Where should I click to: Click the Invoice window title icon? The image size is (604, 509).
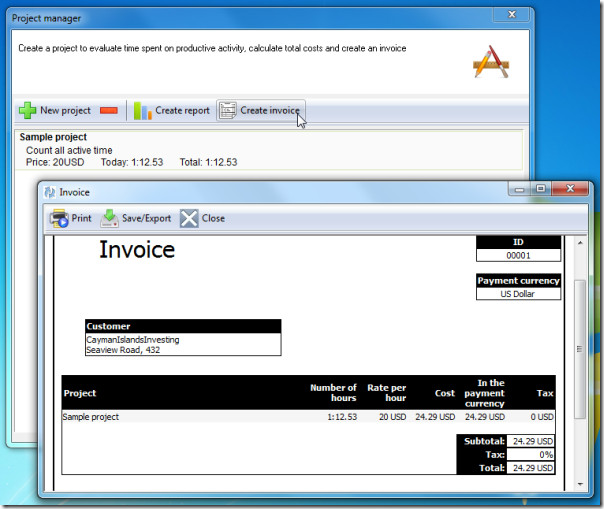[50, 192]
